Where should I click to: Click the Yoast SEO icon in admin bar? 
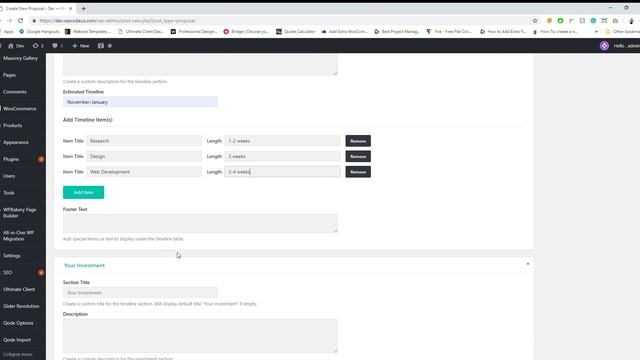coord(101,46)
